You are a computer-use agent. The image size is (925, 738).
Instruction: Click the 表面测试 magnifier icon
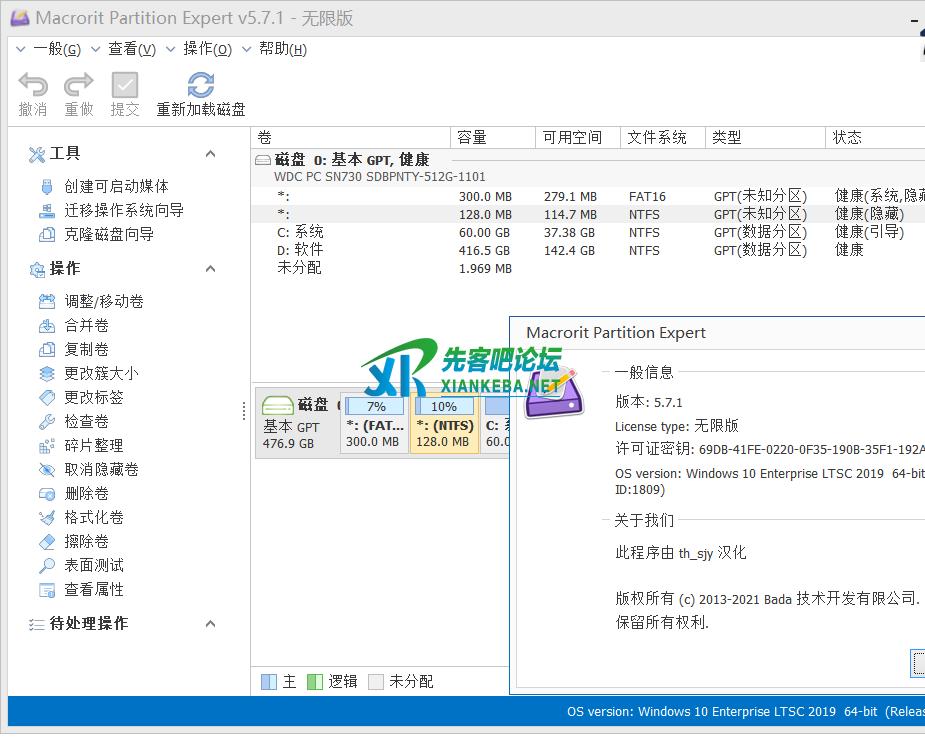tap(46, 565)
